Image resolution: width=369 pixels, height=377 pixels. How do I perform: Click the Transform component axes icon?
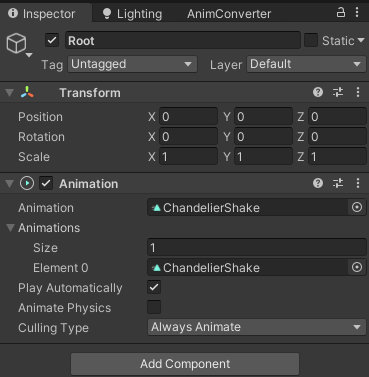27,92
